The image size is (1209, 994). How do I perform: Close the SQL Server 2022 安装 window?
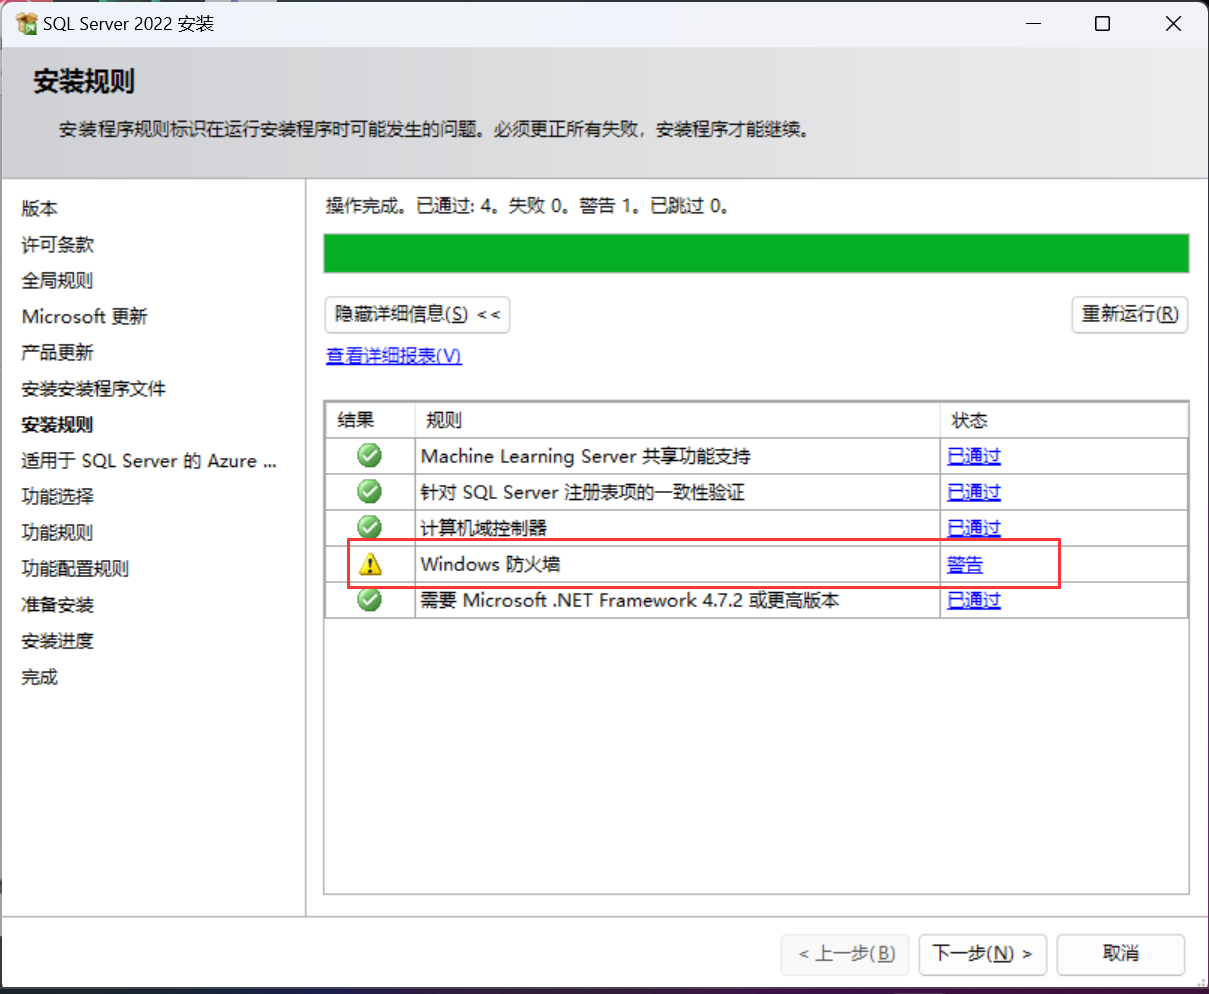pos(1173,23)
